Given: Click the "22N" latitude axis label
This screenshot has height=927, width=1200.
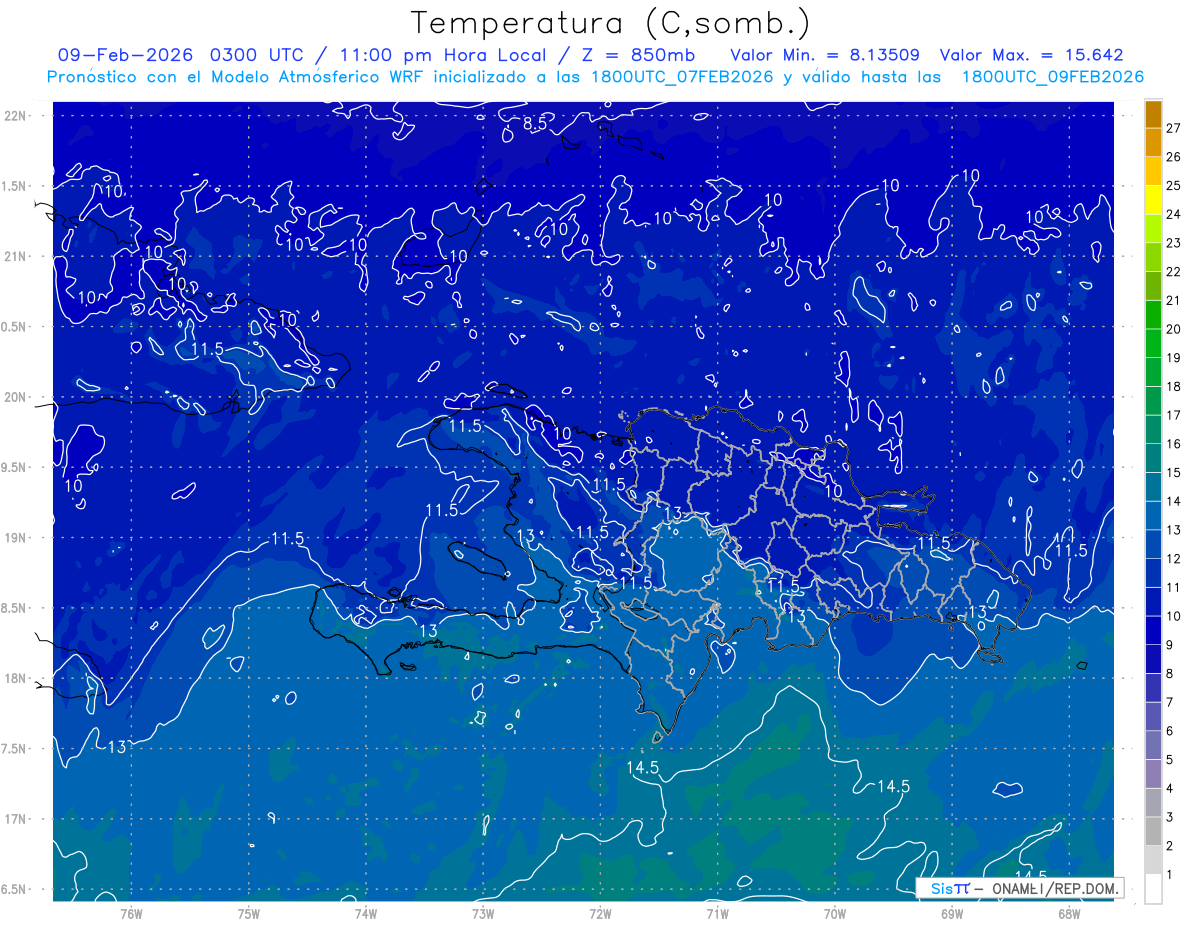Looking at the screenshot, I should tap(15, 116).
